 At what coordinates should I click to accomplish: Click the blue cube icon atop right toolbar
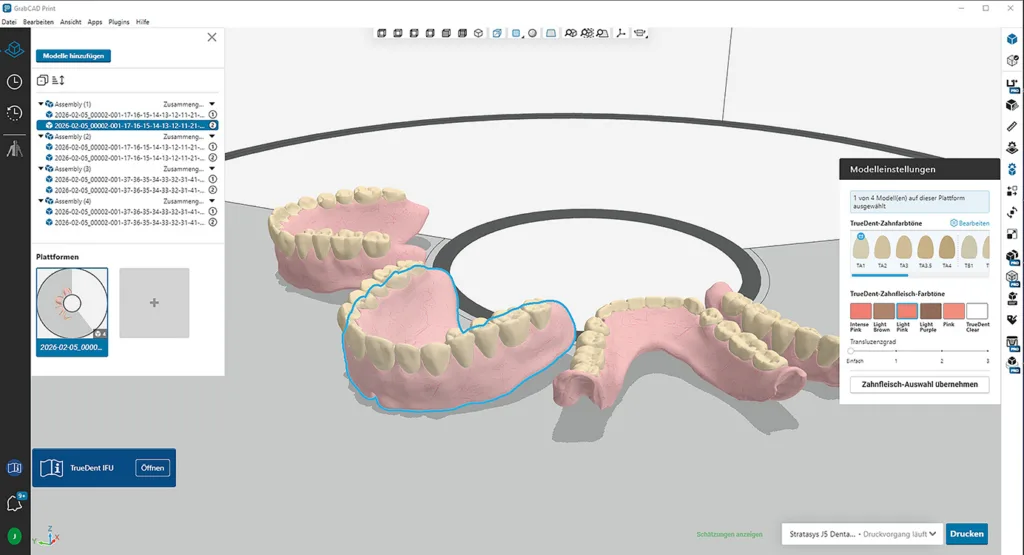(x=1012, y=40)
